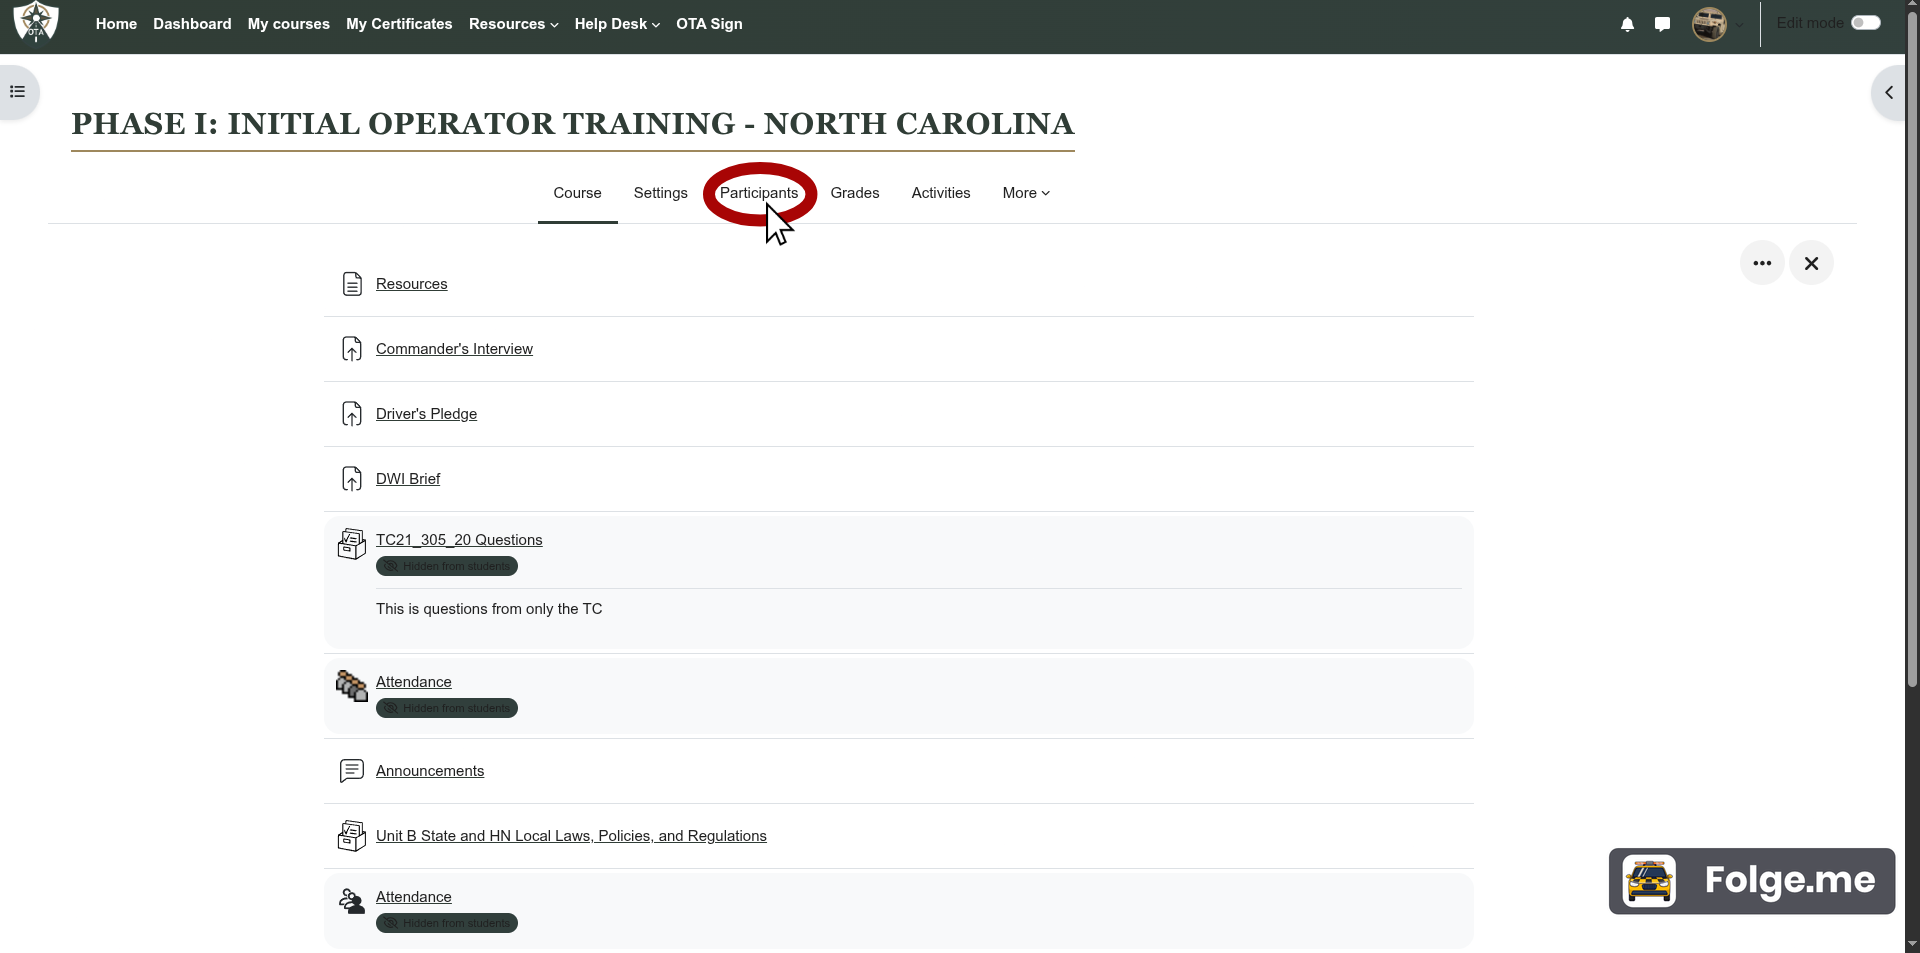Open the messaging chat bubble icon
The width and height of the screenshot is (1920, 953).
[1662, 24]
